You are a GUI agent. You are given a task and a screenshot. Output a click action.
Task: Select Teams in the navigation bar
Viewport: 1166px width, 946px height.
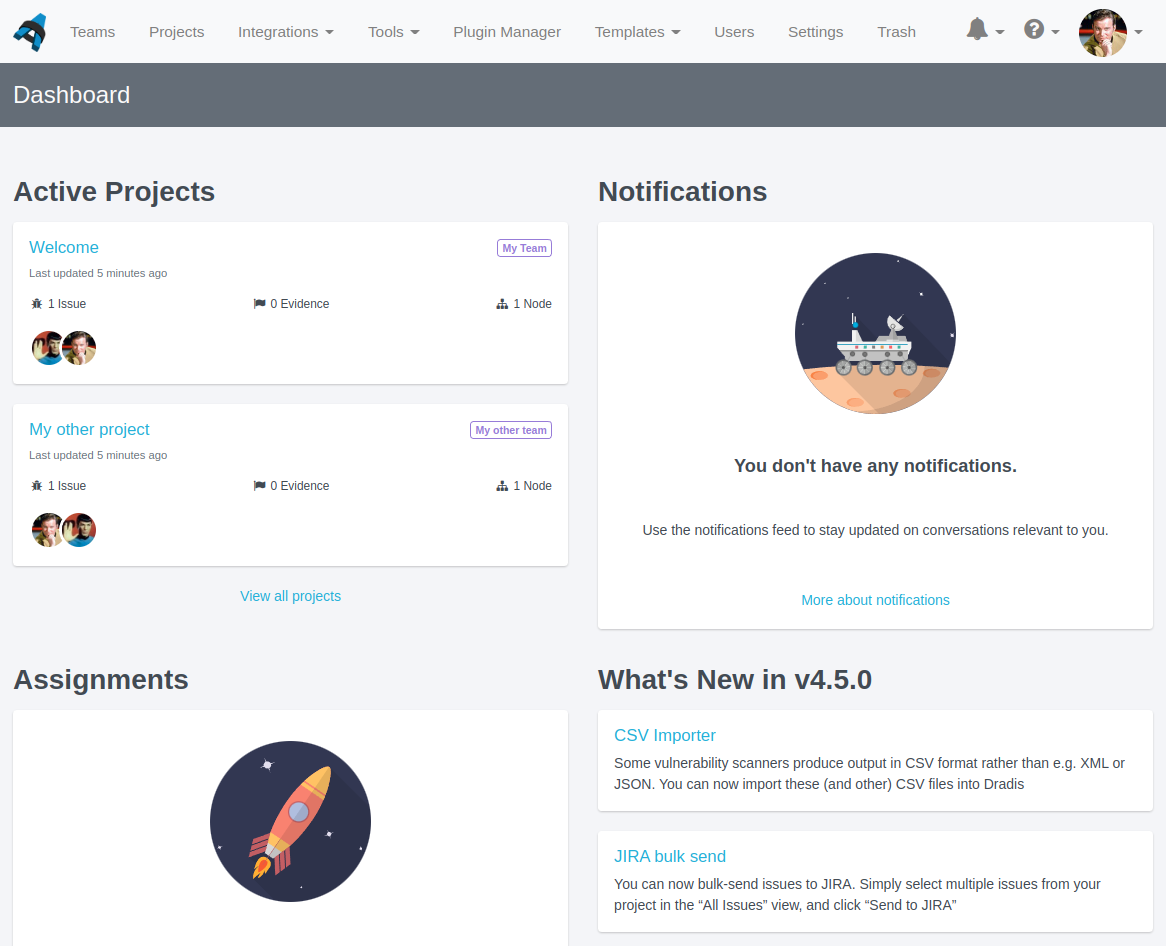click(92, 31)
